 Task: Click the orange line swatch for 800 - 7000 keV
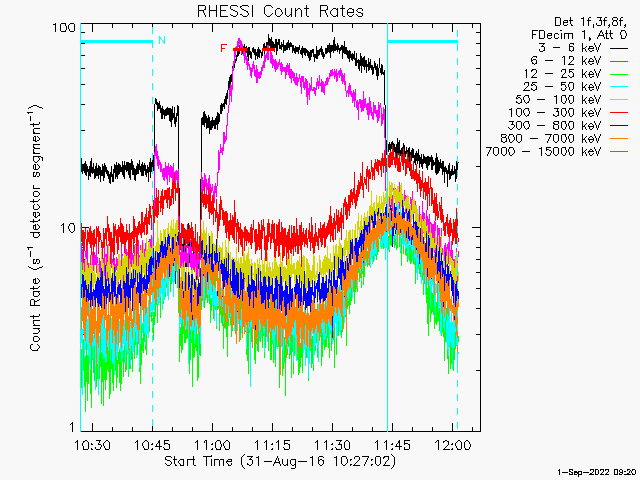[x=619, y=139]
